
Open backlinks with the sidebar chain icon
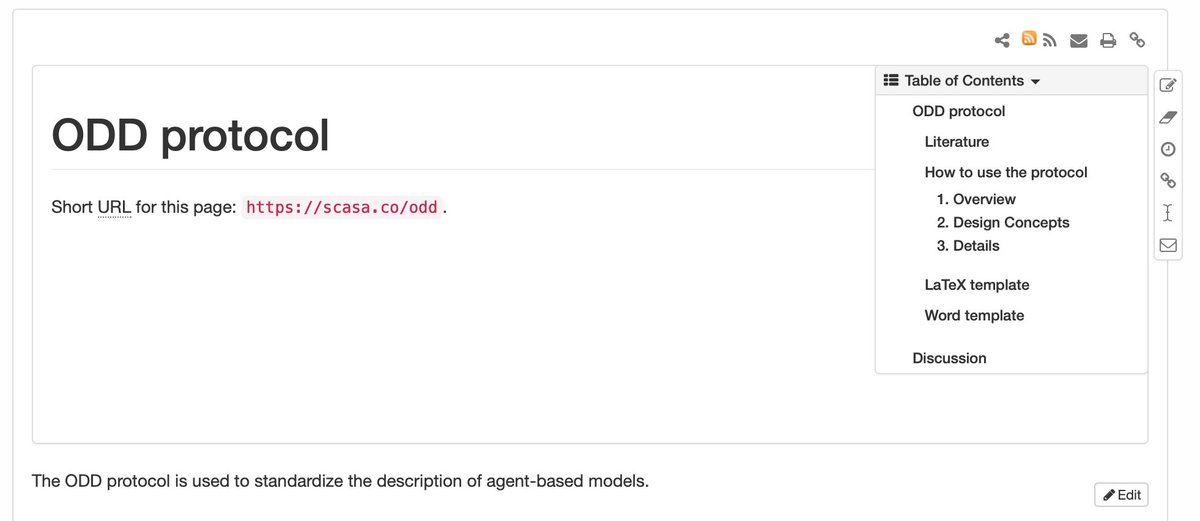coord(1168,181)
